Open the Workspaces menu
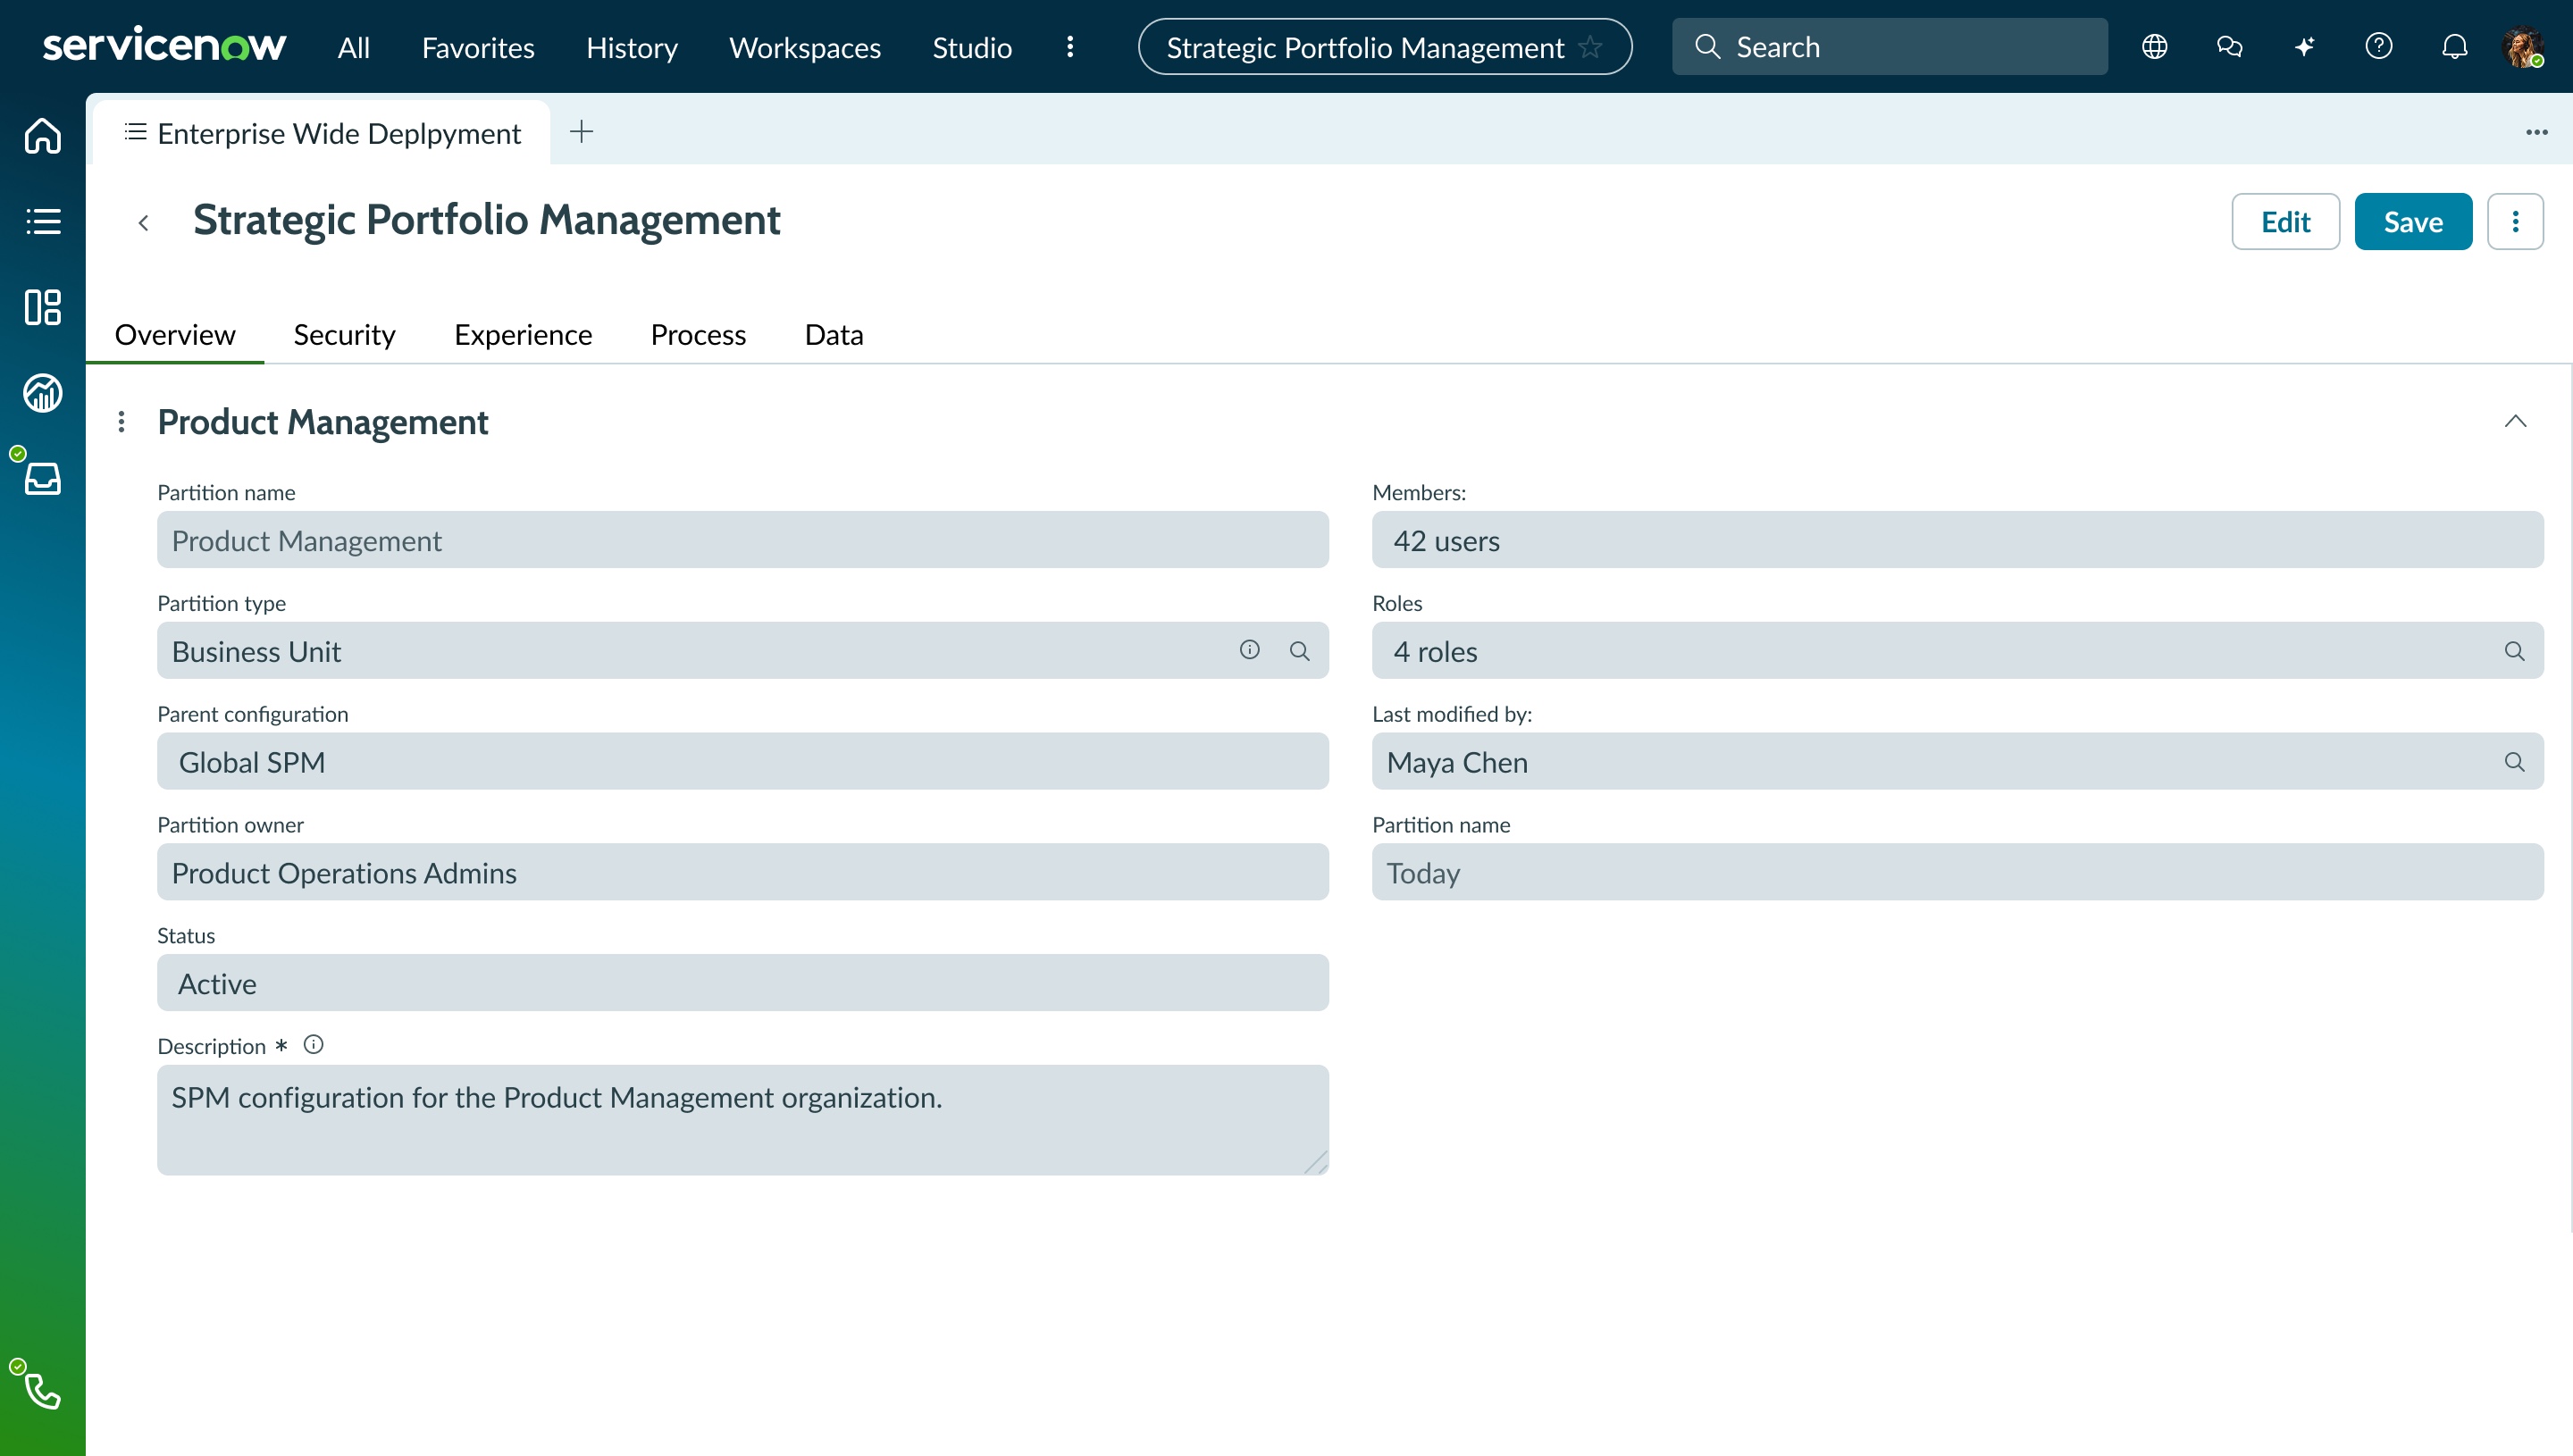2573x1456 pixels. (x=805, y=47)
